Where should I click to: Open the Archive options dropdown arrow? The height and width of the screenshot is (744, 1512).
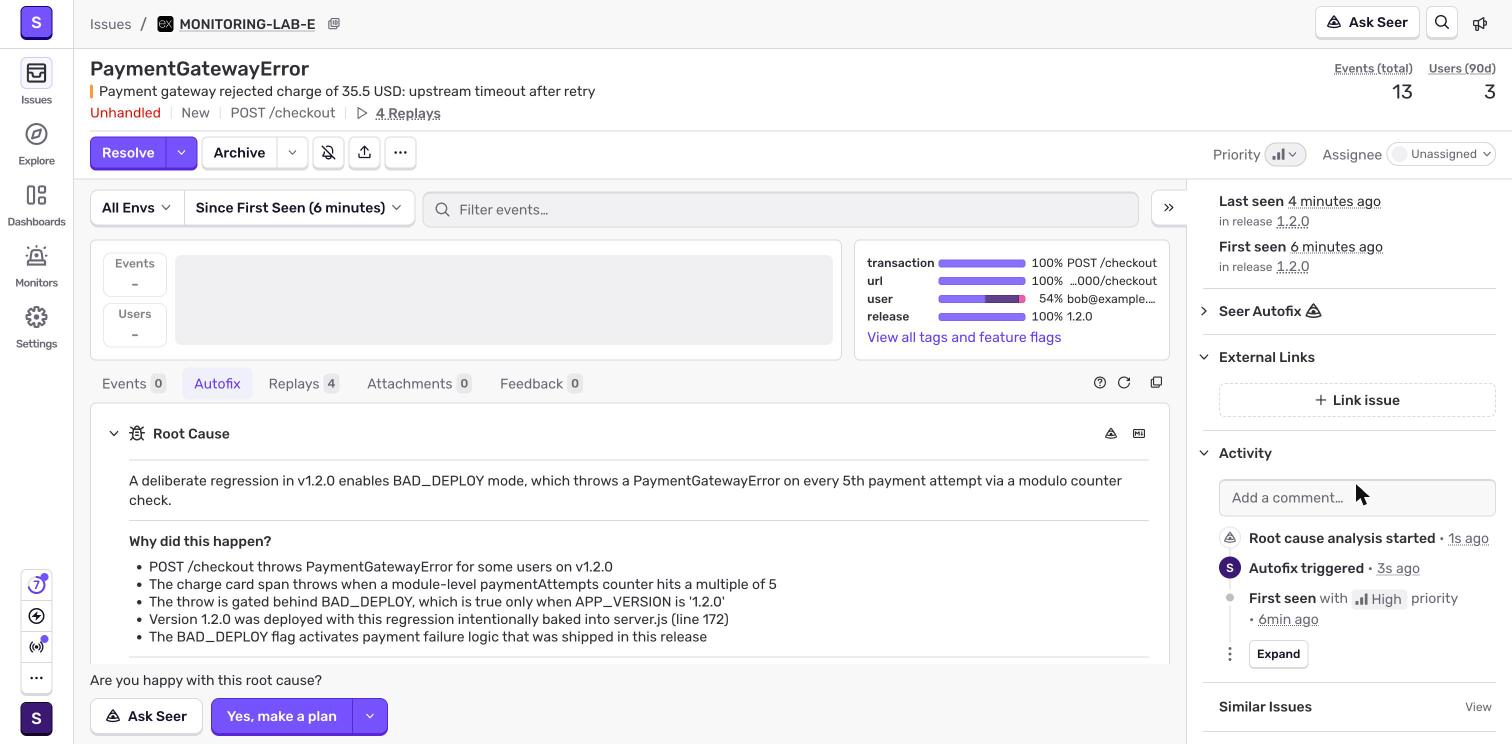pos(292,153)
